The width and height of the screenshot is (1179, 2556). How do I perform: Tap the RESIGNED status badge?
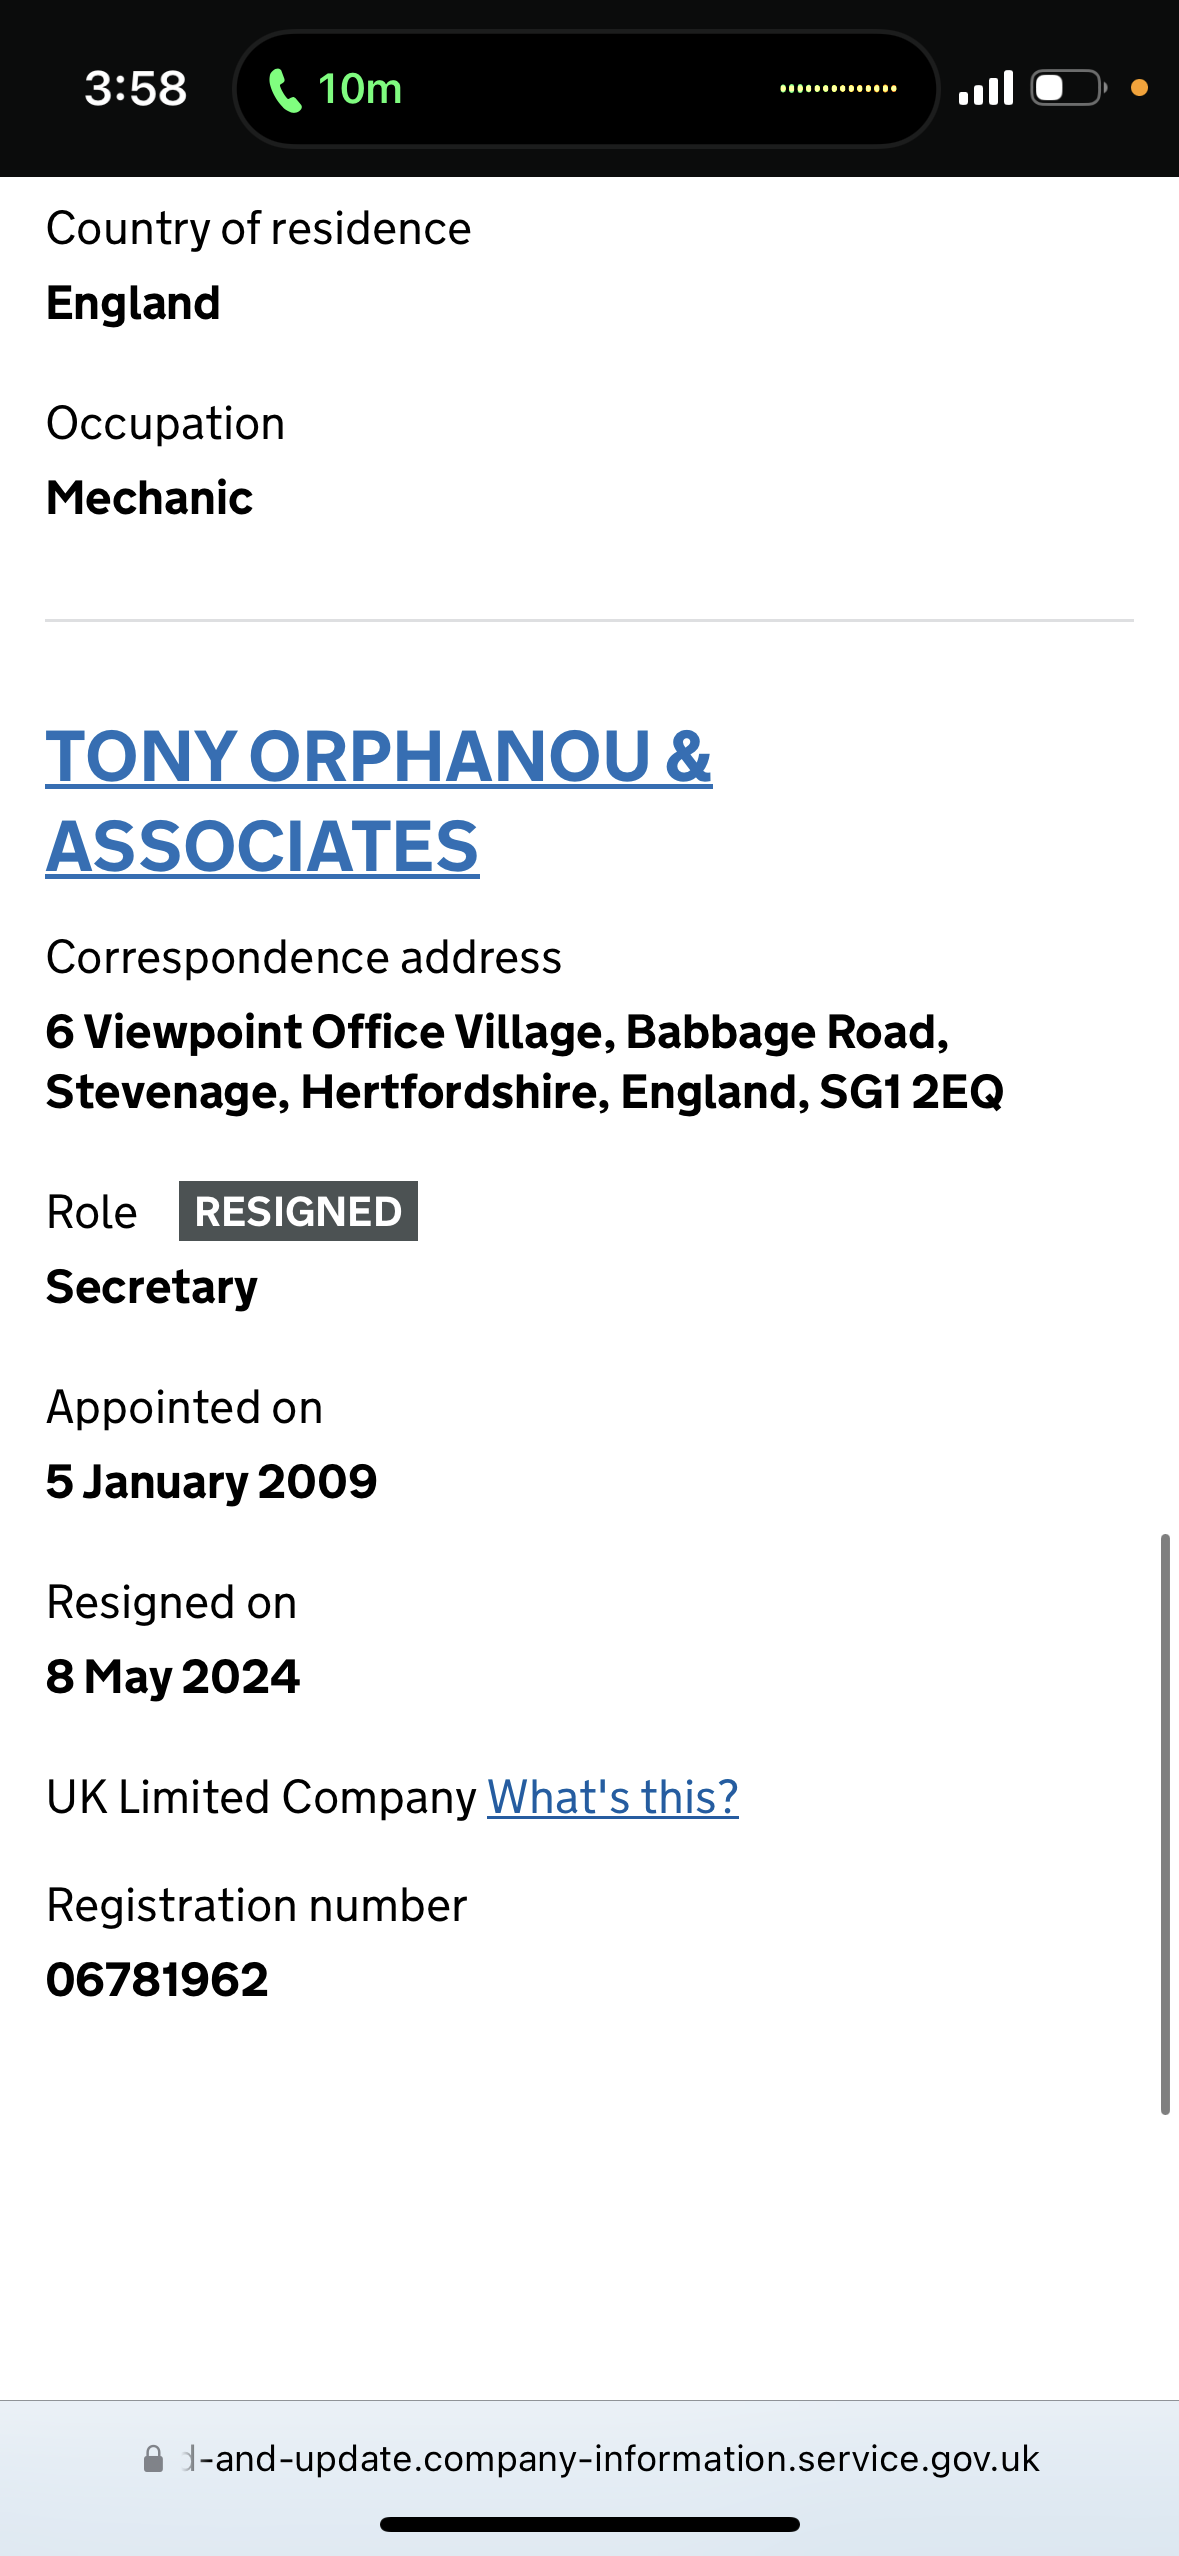pos(298,1211)
